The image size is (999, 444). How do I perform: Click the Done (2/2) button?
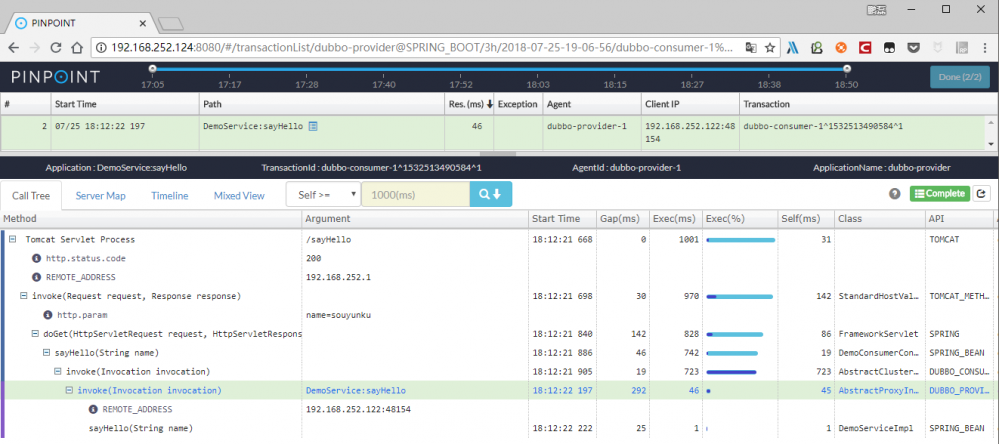[959, 77]
